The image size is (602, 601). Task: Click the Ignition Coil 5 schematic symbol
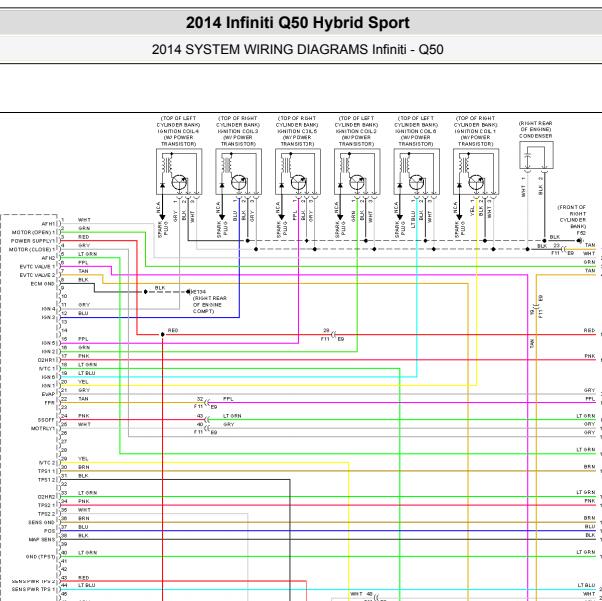[298, 172]
